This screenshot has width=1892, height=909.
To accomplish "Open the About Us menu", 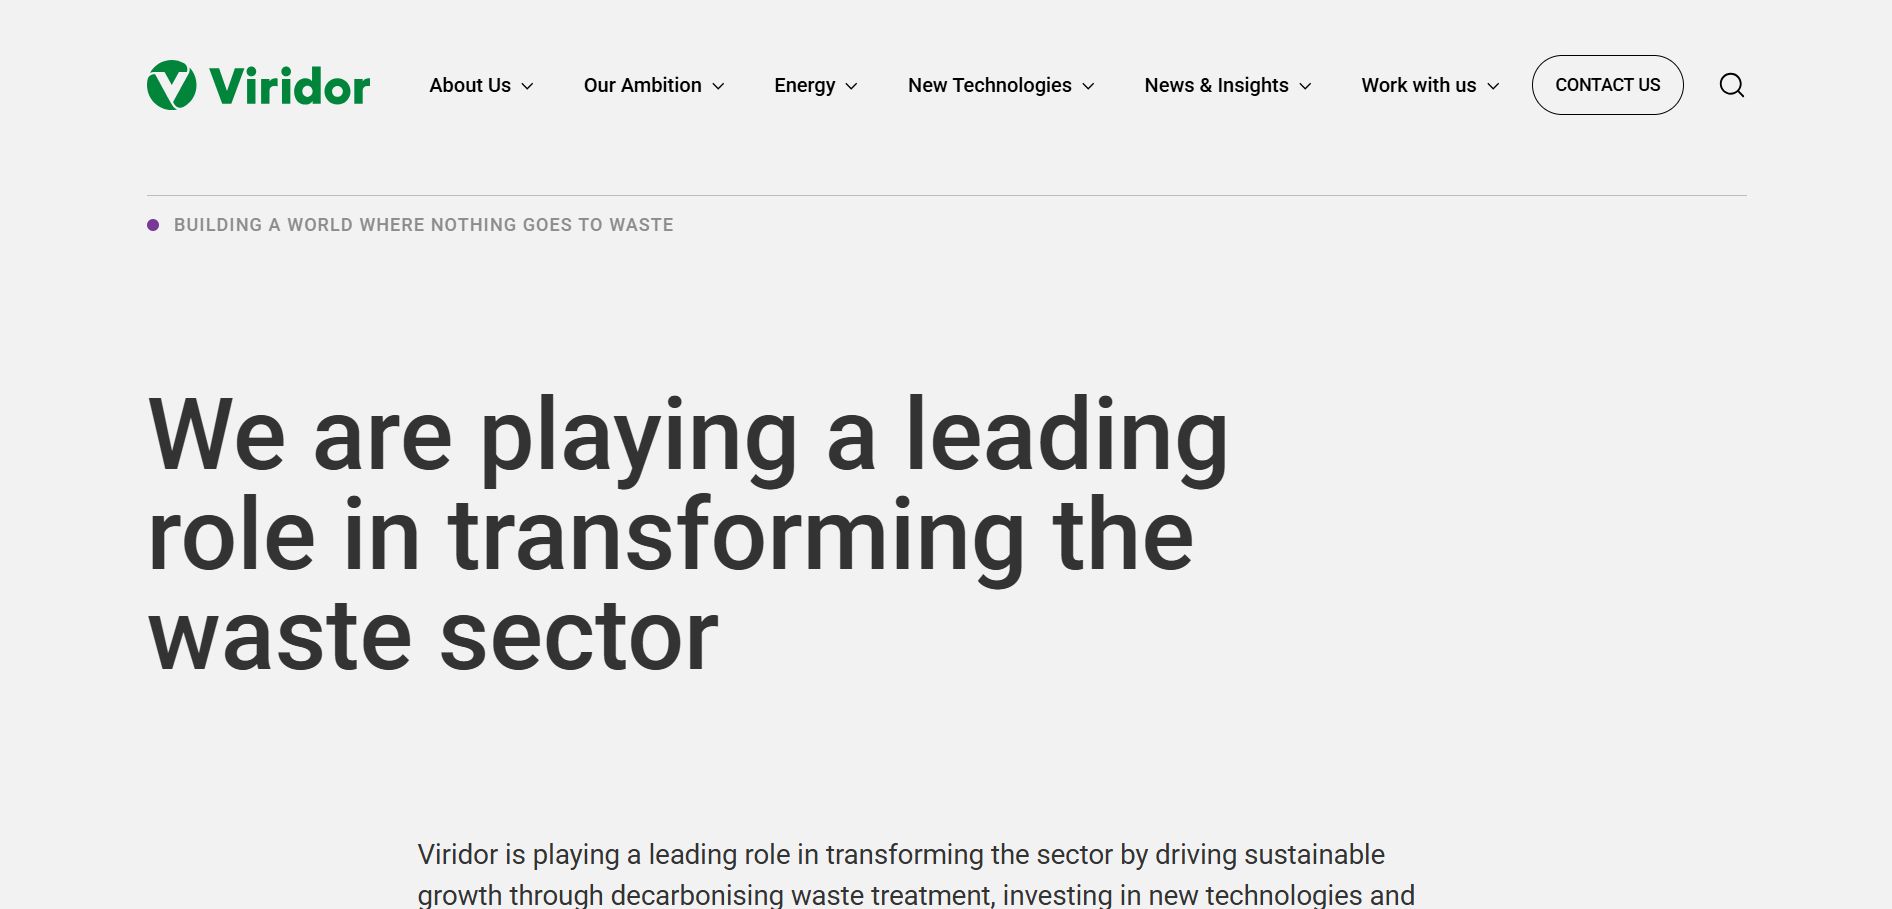I will click(x=470, y=85).
